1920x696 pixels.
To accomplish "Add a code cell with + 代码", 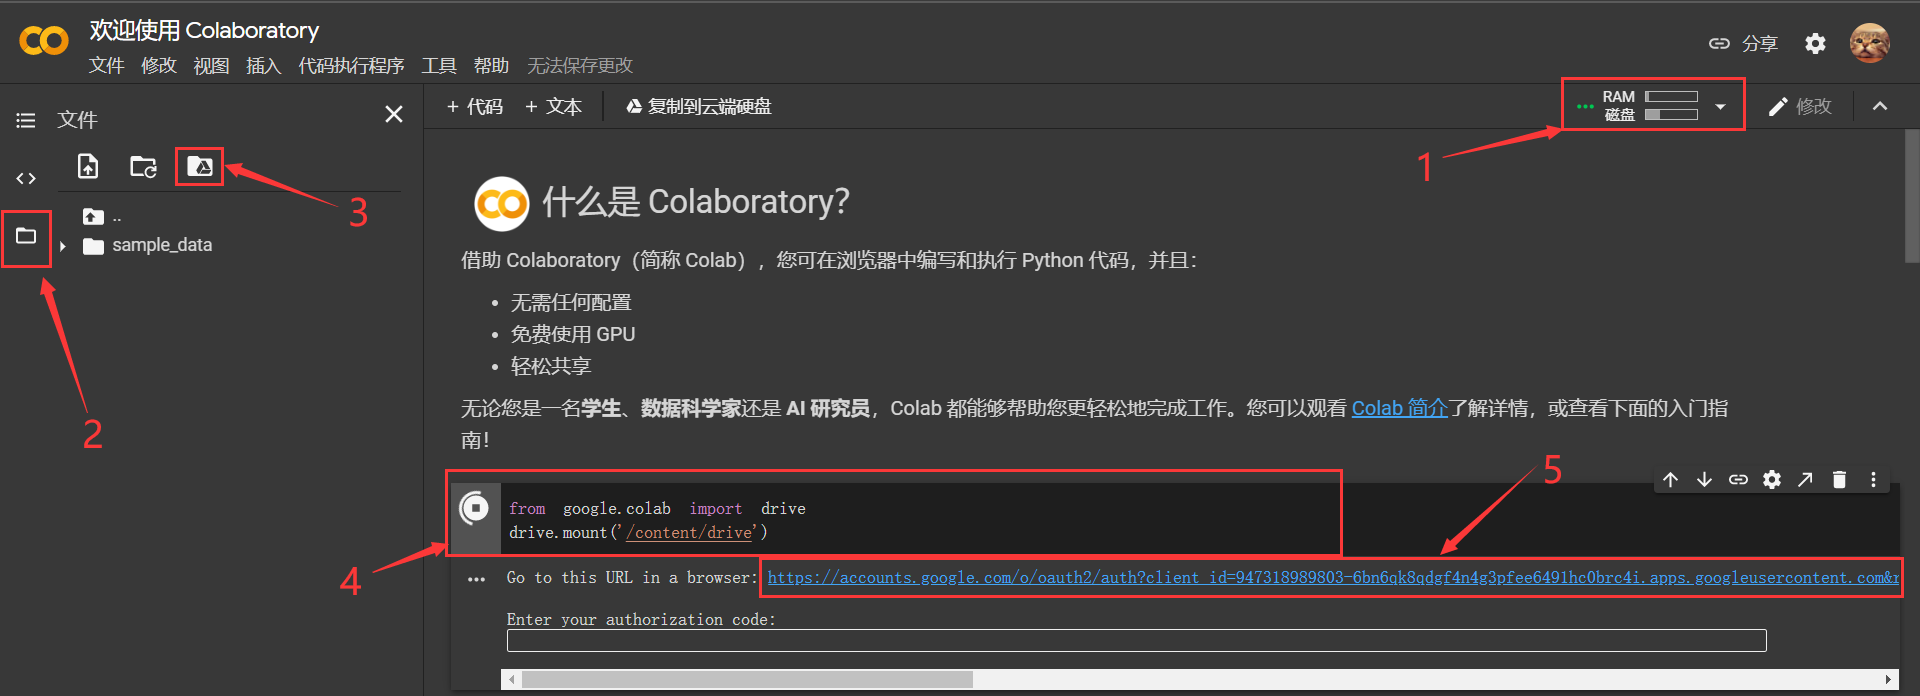I will pyautogui.click(x=475, y=106).
